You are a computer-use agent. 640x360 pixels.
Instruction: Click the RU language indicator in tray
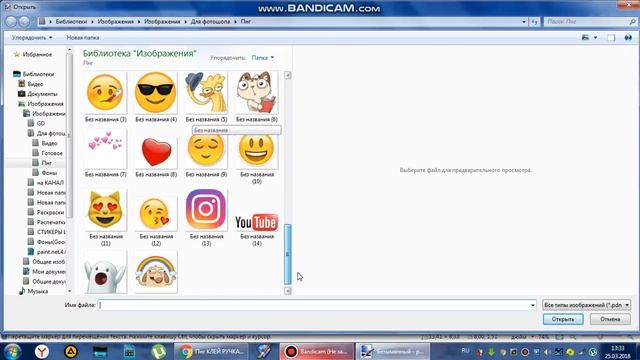[x=465, y=351]
